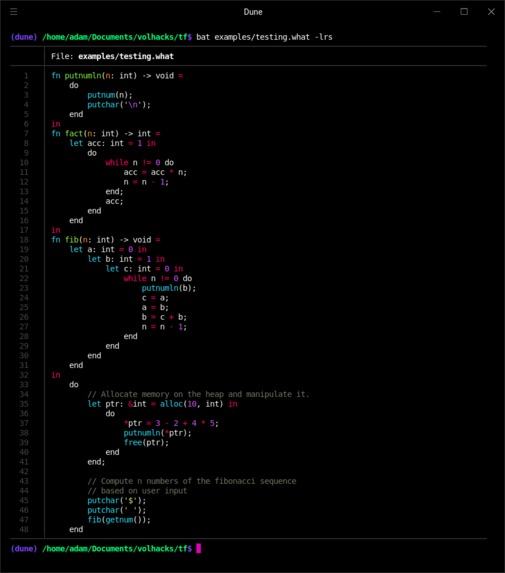Click the code 'putnum(n);'

click(110, 95)
